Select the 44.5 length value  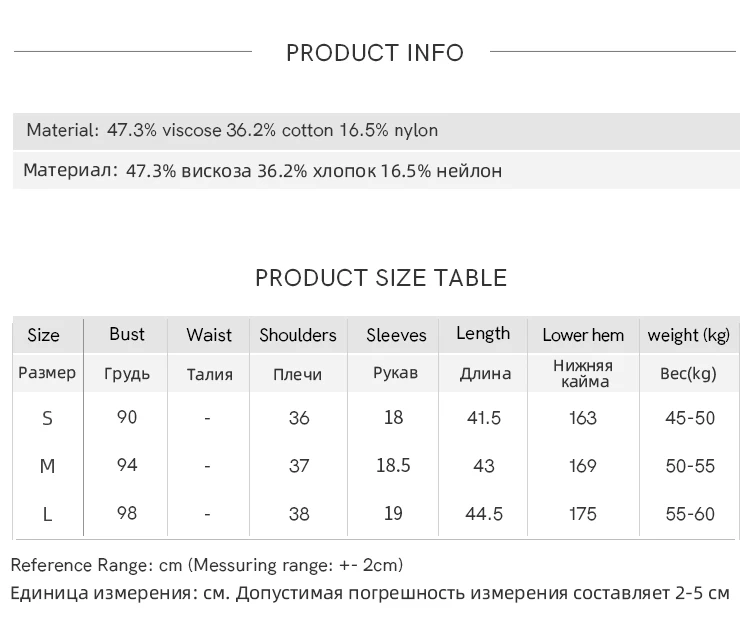(x=484, y=513)
